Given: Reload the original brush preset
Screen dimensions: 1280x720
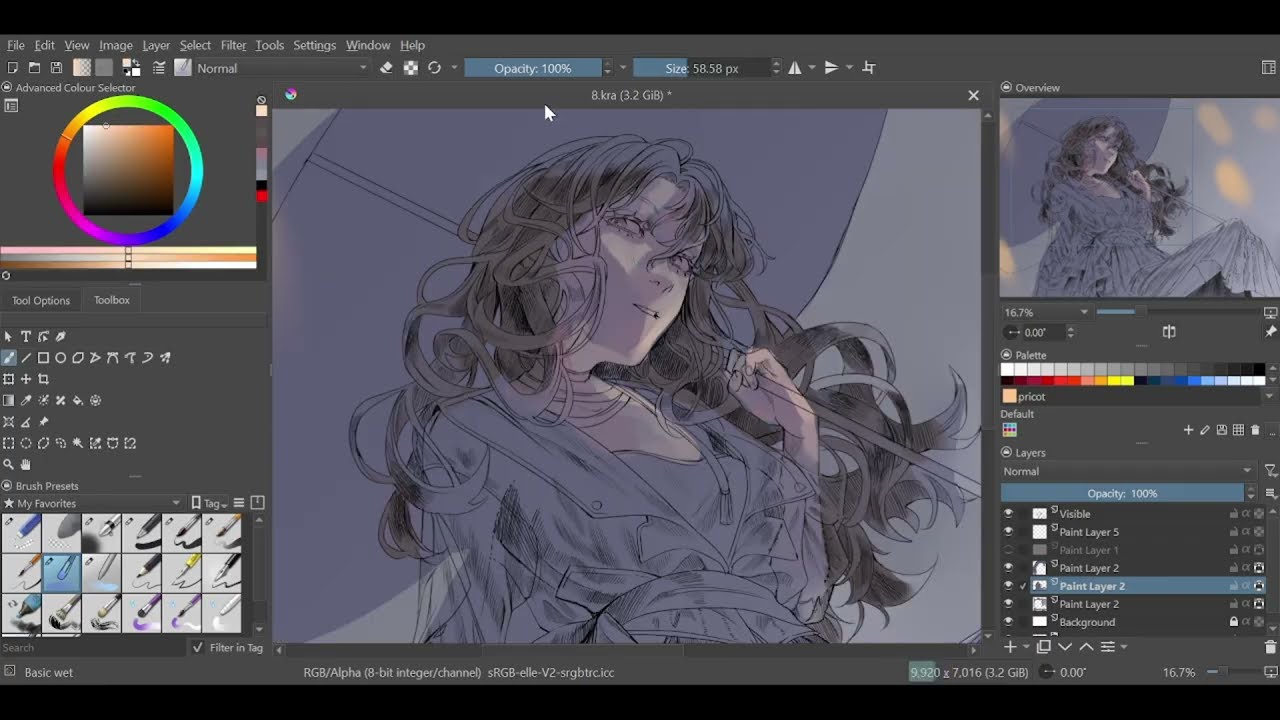Looking at the screenshot, I should (x=434, y=68).
